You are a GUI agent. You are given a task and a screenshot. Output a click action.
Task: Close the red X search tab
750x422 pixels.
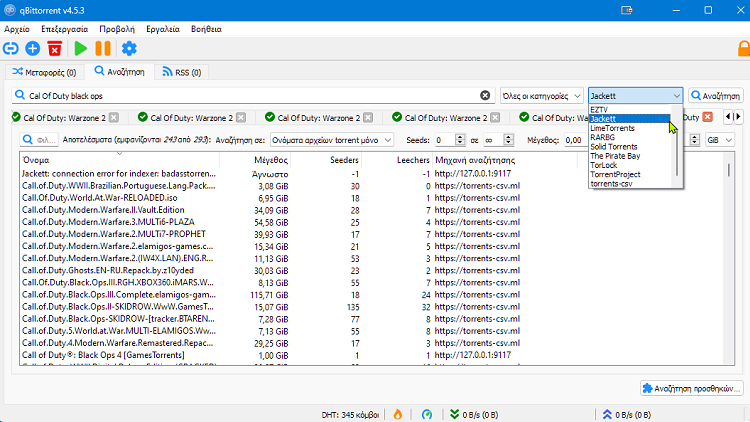[707, 117]
